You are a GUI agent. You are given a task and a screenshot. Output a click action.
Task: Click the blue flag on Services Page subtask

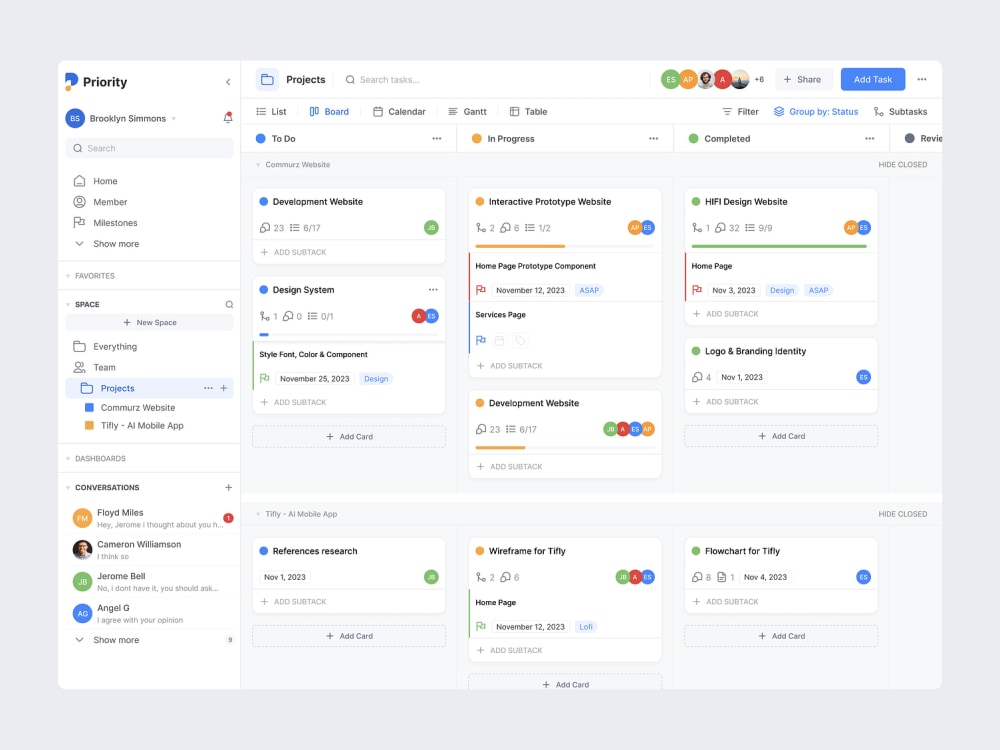pos(481,340)
